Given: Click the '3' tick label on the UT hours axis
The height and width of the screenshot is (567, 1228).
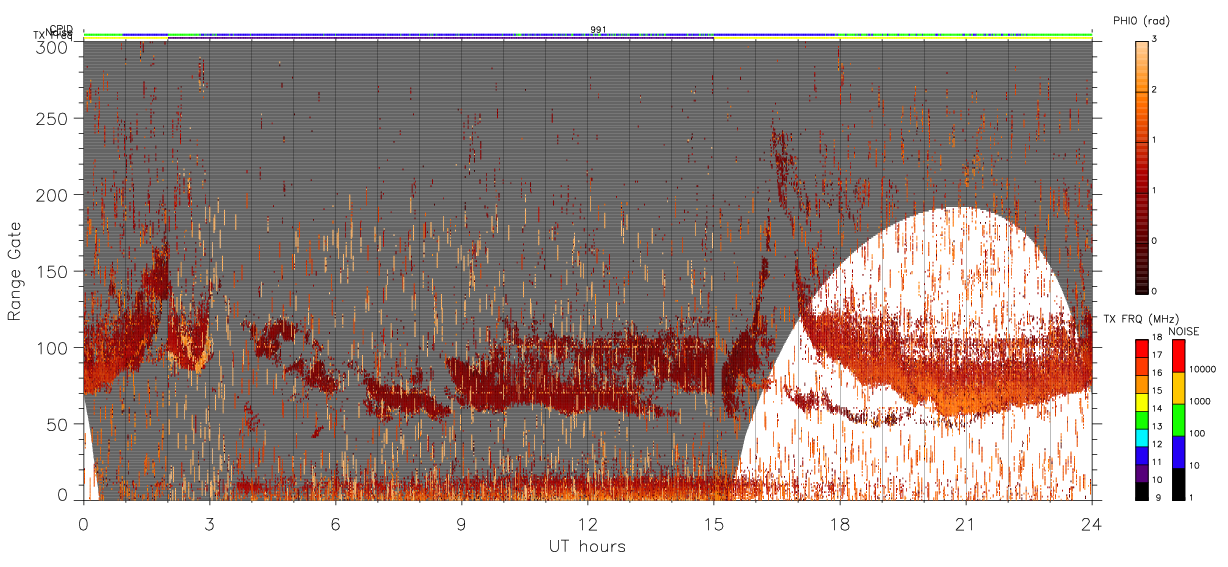Looking at the screenshot, I should coord(209,523).
